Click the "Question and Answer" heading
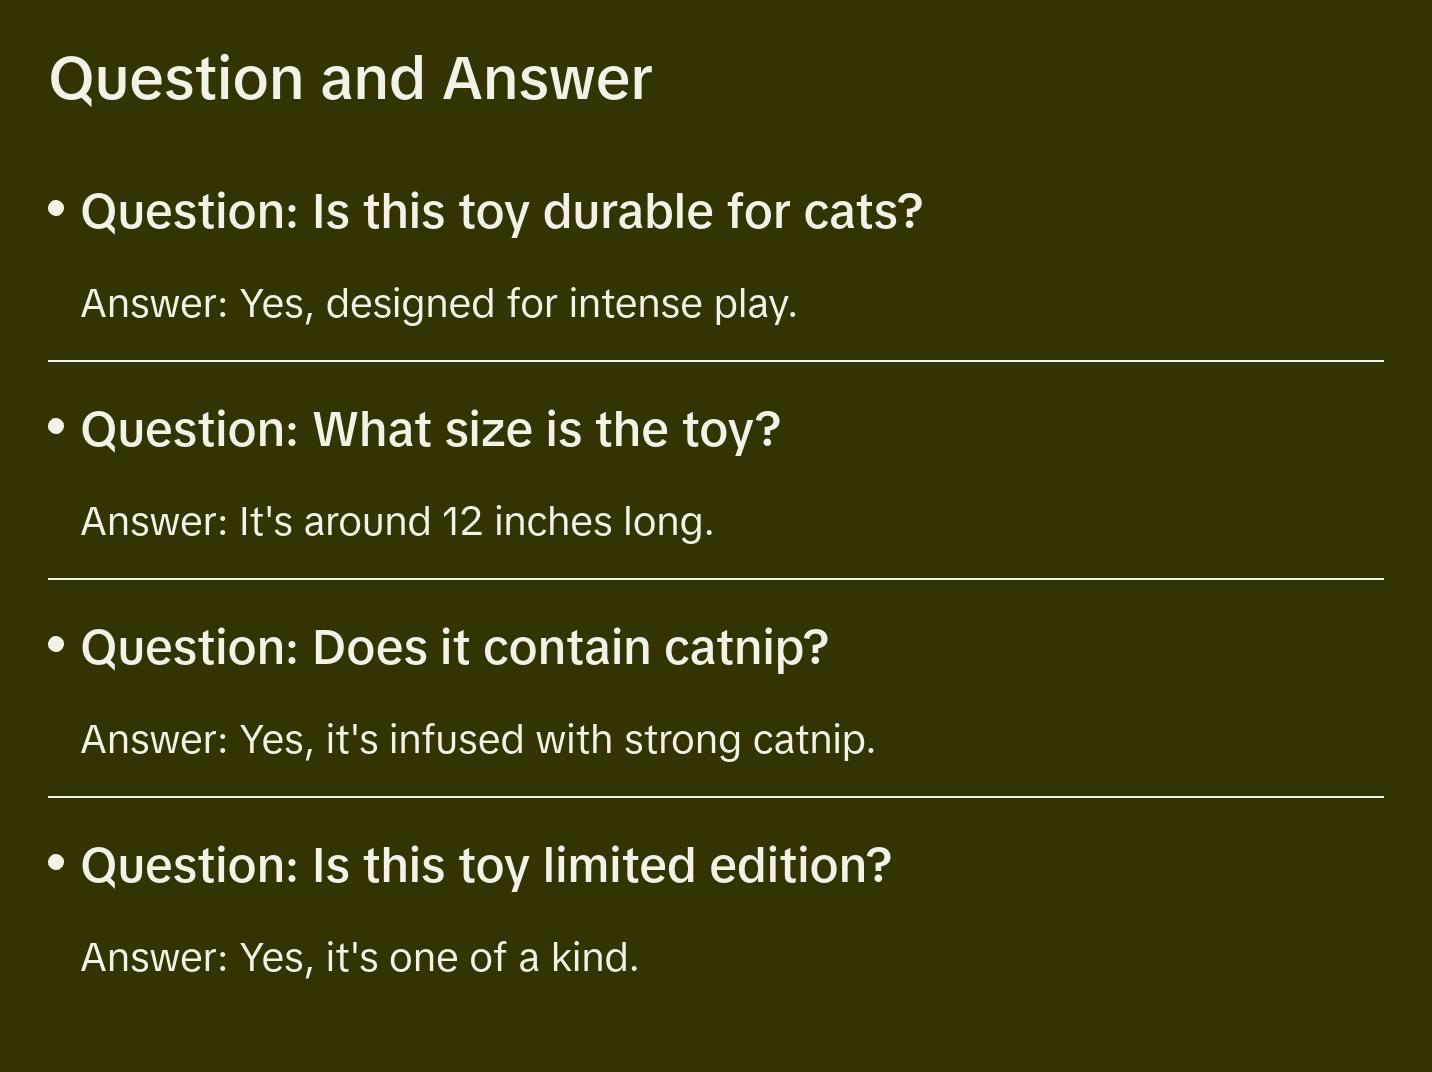Viewport: 1432px width, 1072px height. (x=350, y=78)
